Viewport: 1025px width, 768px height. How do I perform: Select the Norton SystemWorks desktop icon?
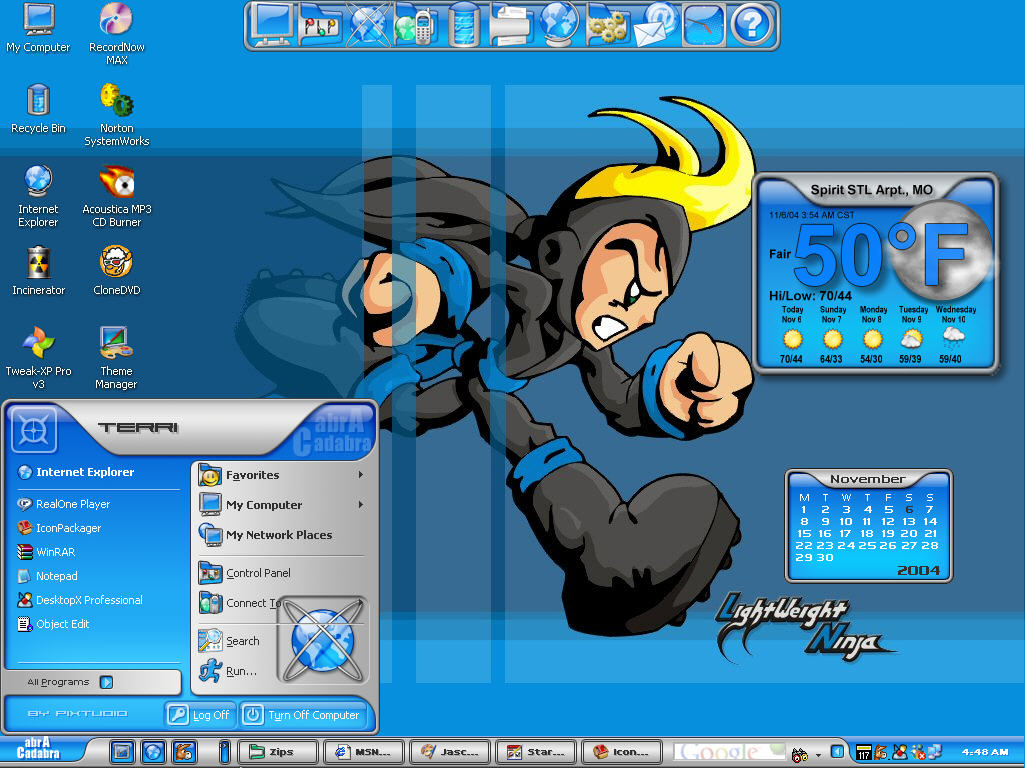pyautogui.click(x=116, y=115)
